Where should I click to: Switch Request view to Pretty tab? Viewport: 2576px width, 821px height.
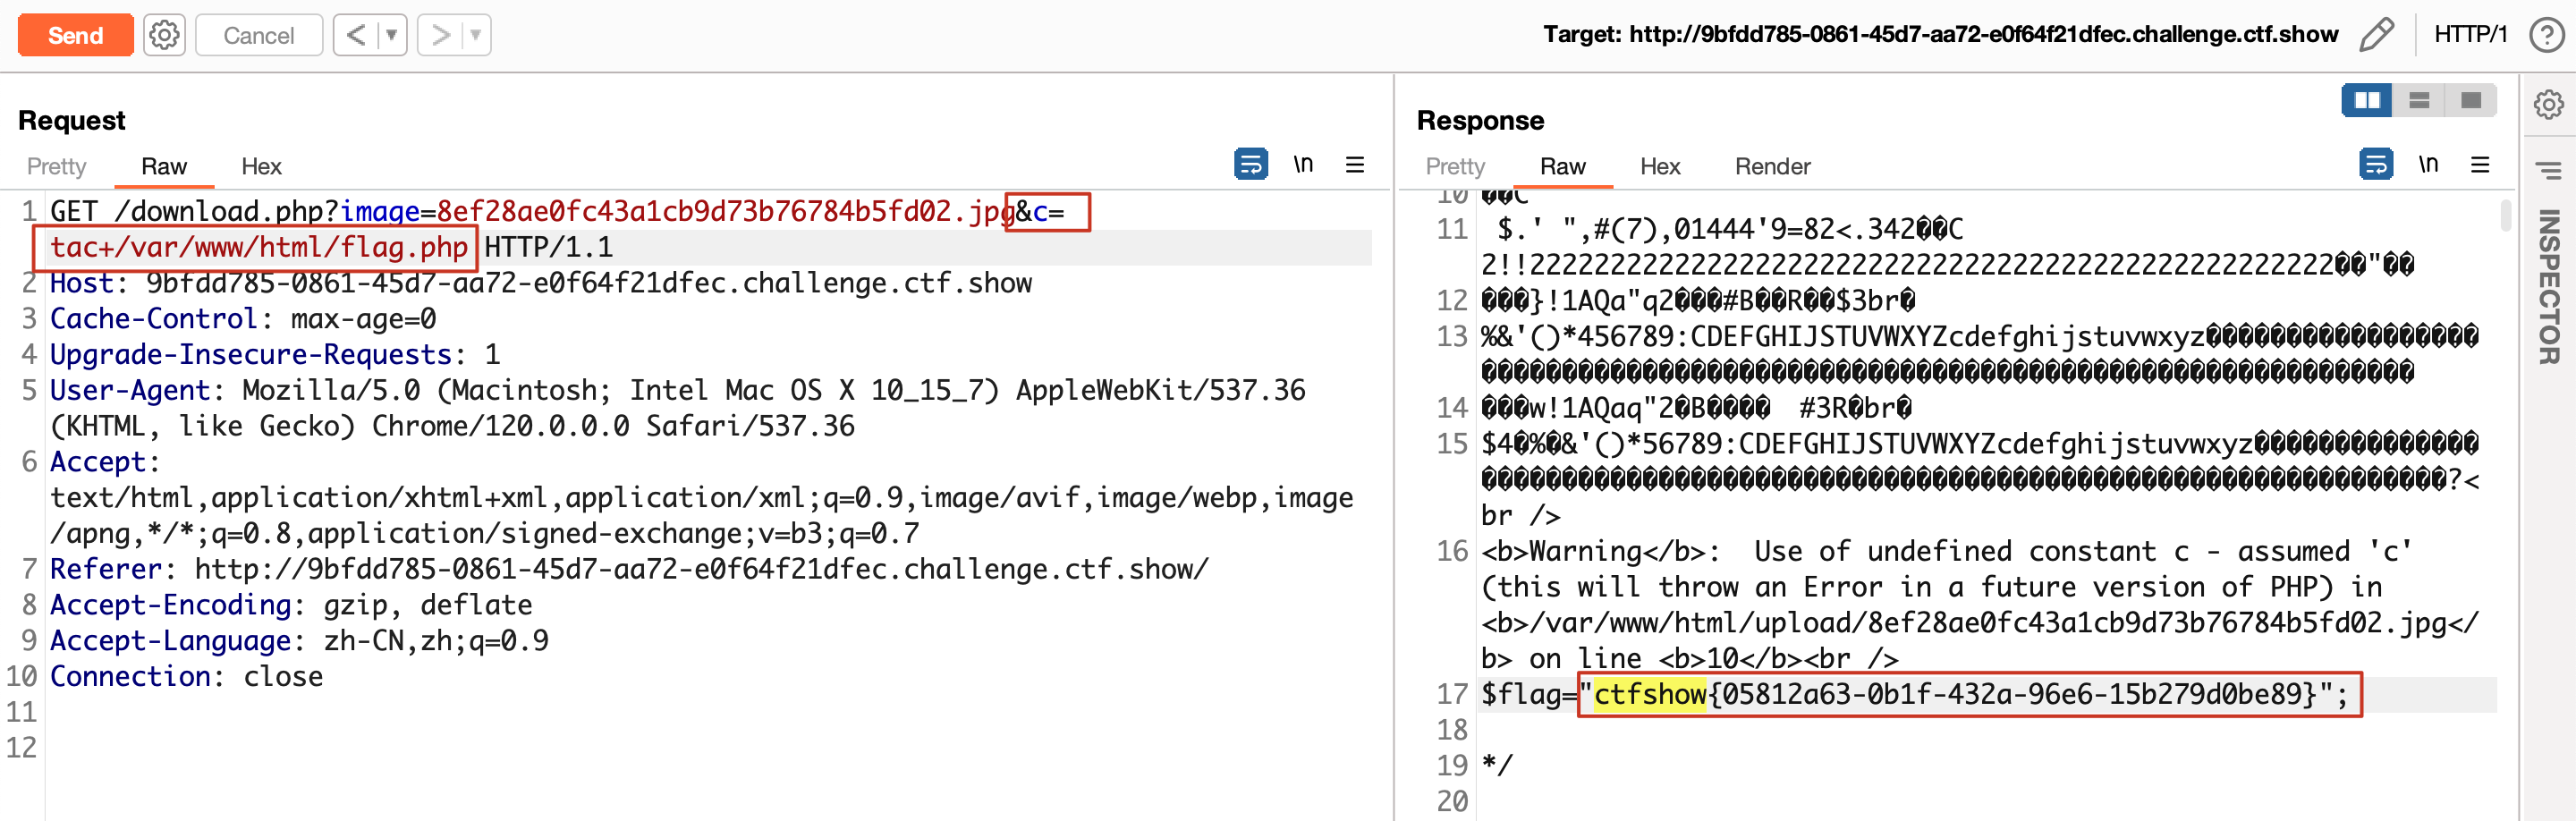point(56,166)
